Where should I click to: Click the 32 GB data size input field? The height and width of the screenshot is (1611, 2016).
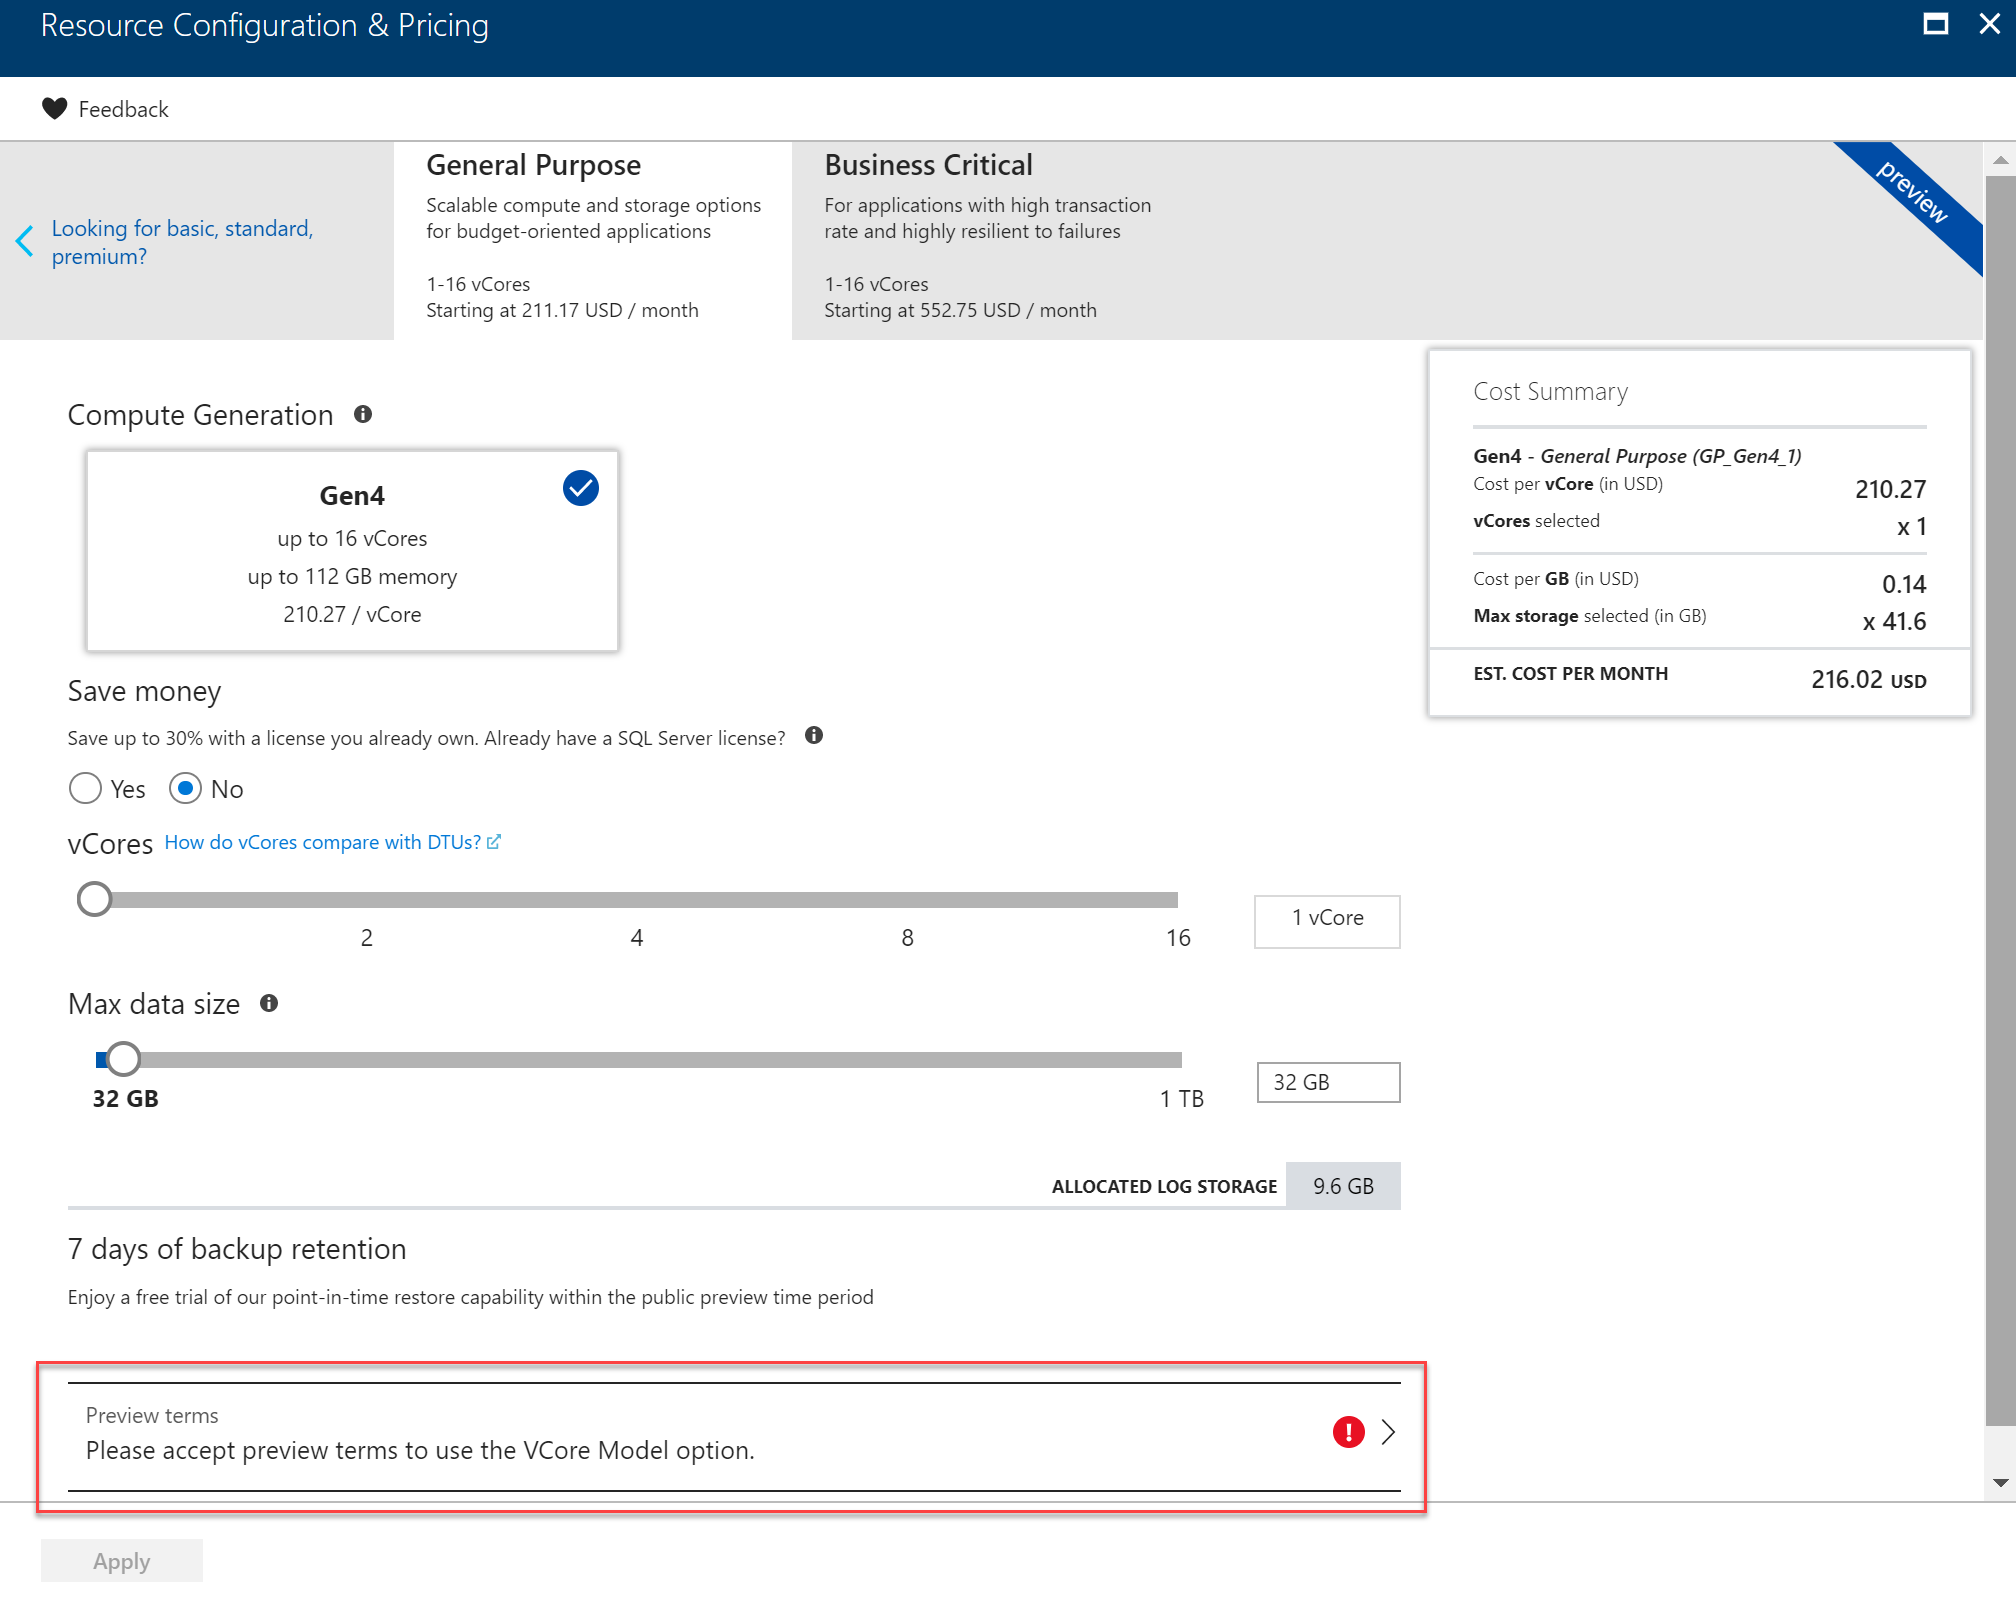coord(1327,1082)
